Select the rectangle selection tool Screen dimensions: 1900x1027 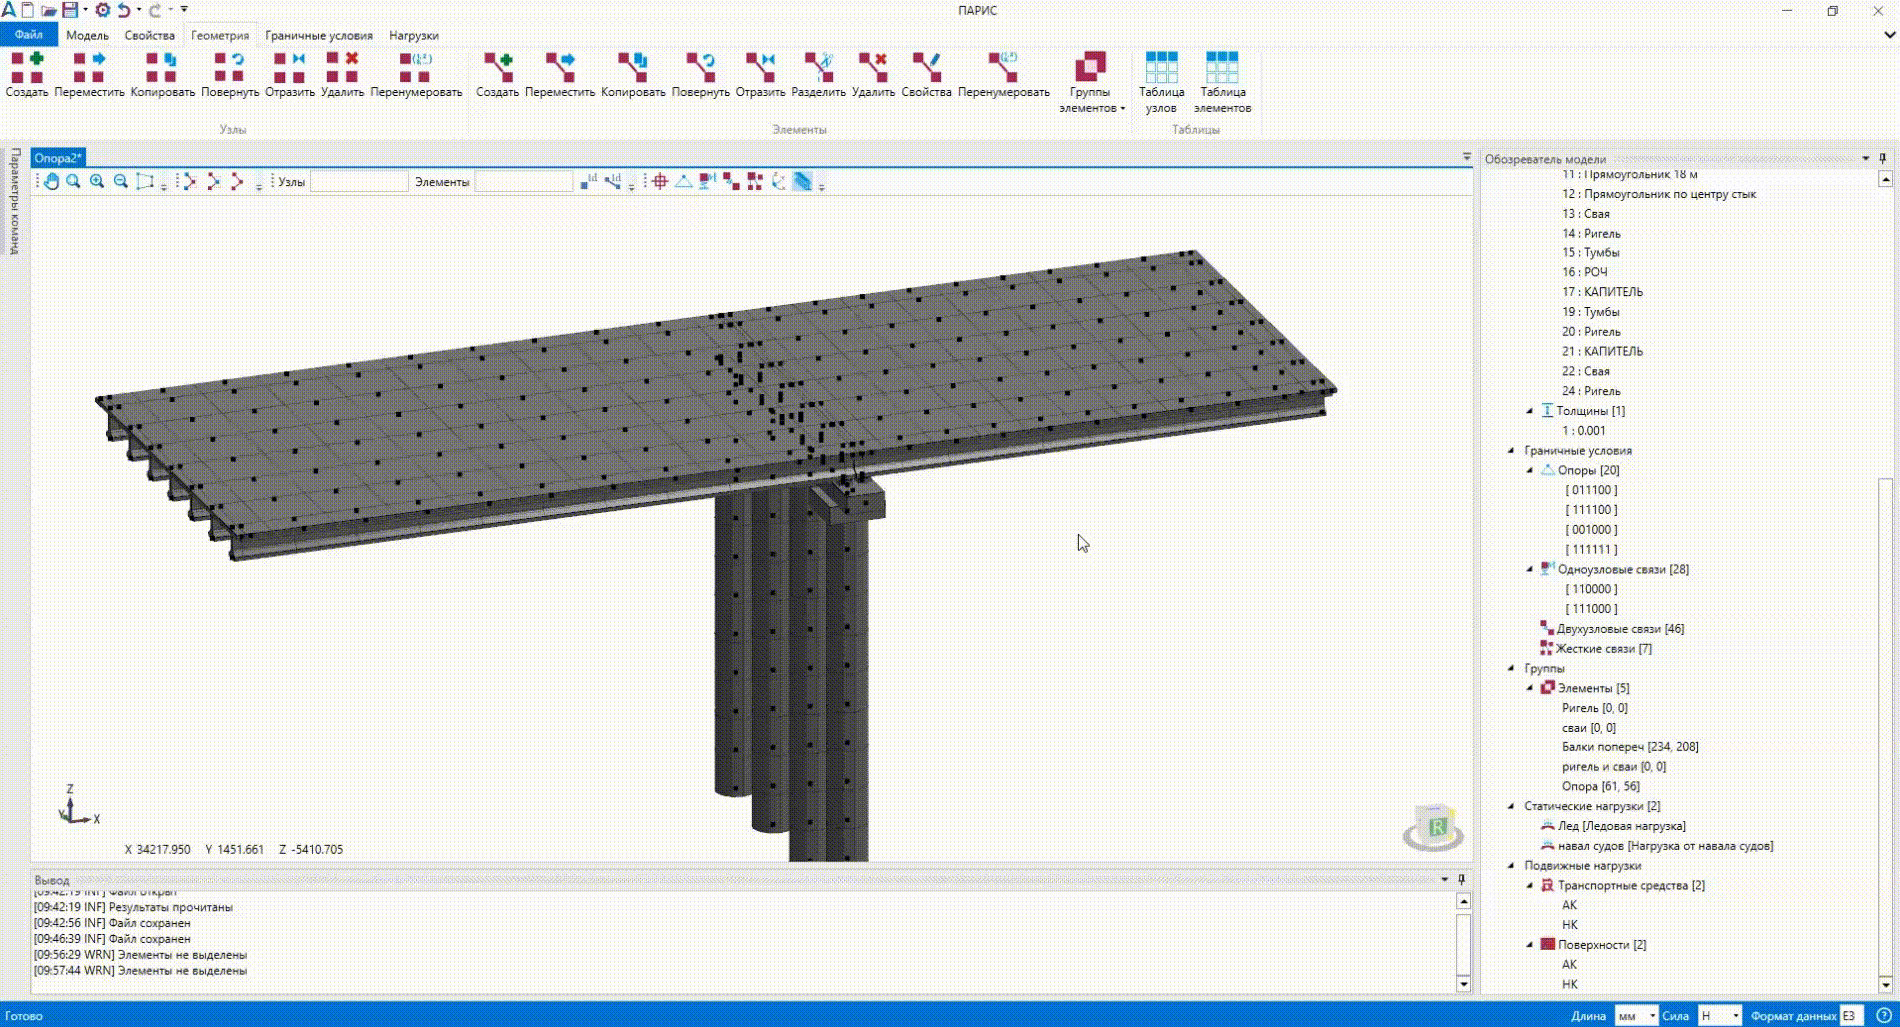[145, 181]
